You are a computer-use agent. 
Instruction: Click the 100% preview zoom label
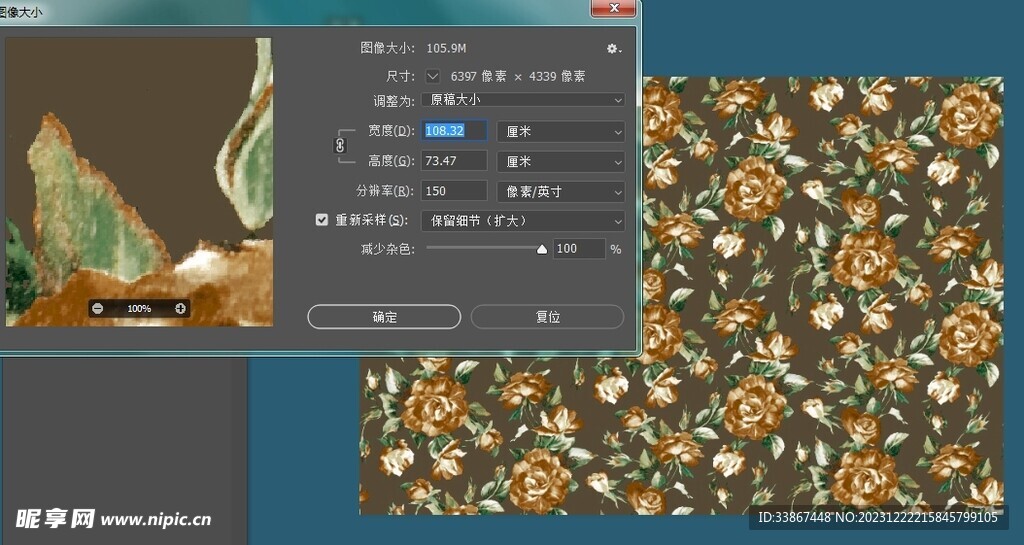point(139,309)
